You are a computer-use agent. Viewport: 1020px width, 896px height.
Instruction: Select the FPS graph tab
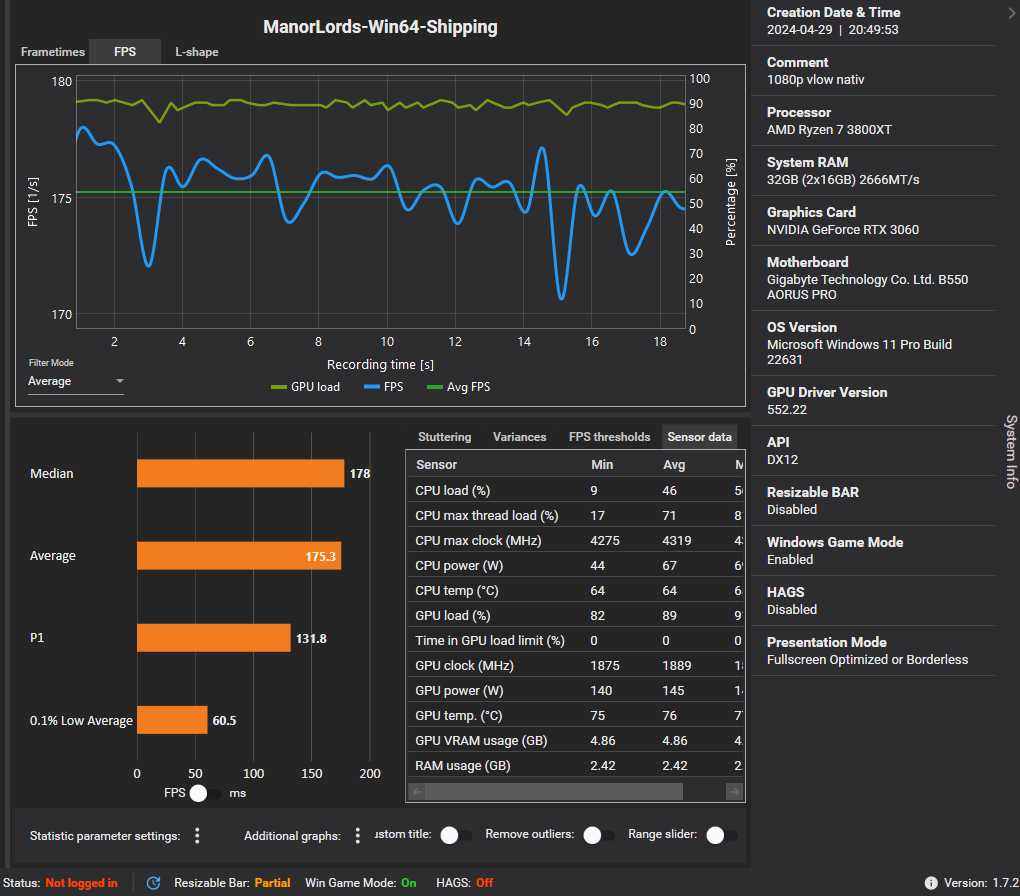[x=125, y=52]
